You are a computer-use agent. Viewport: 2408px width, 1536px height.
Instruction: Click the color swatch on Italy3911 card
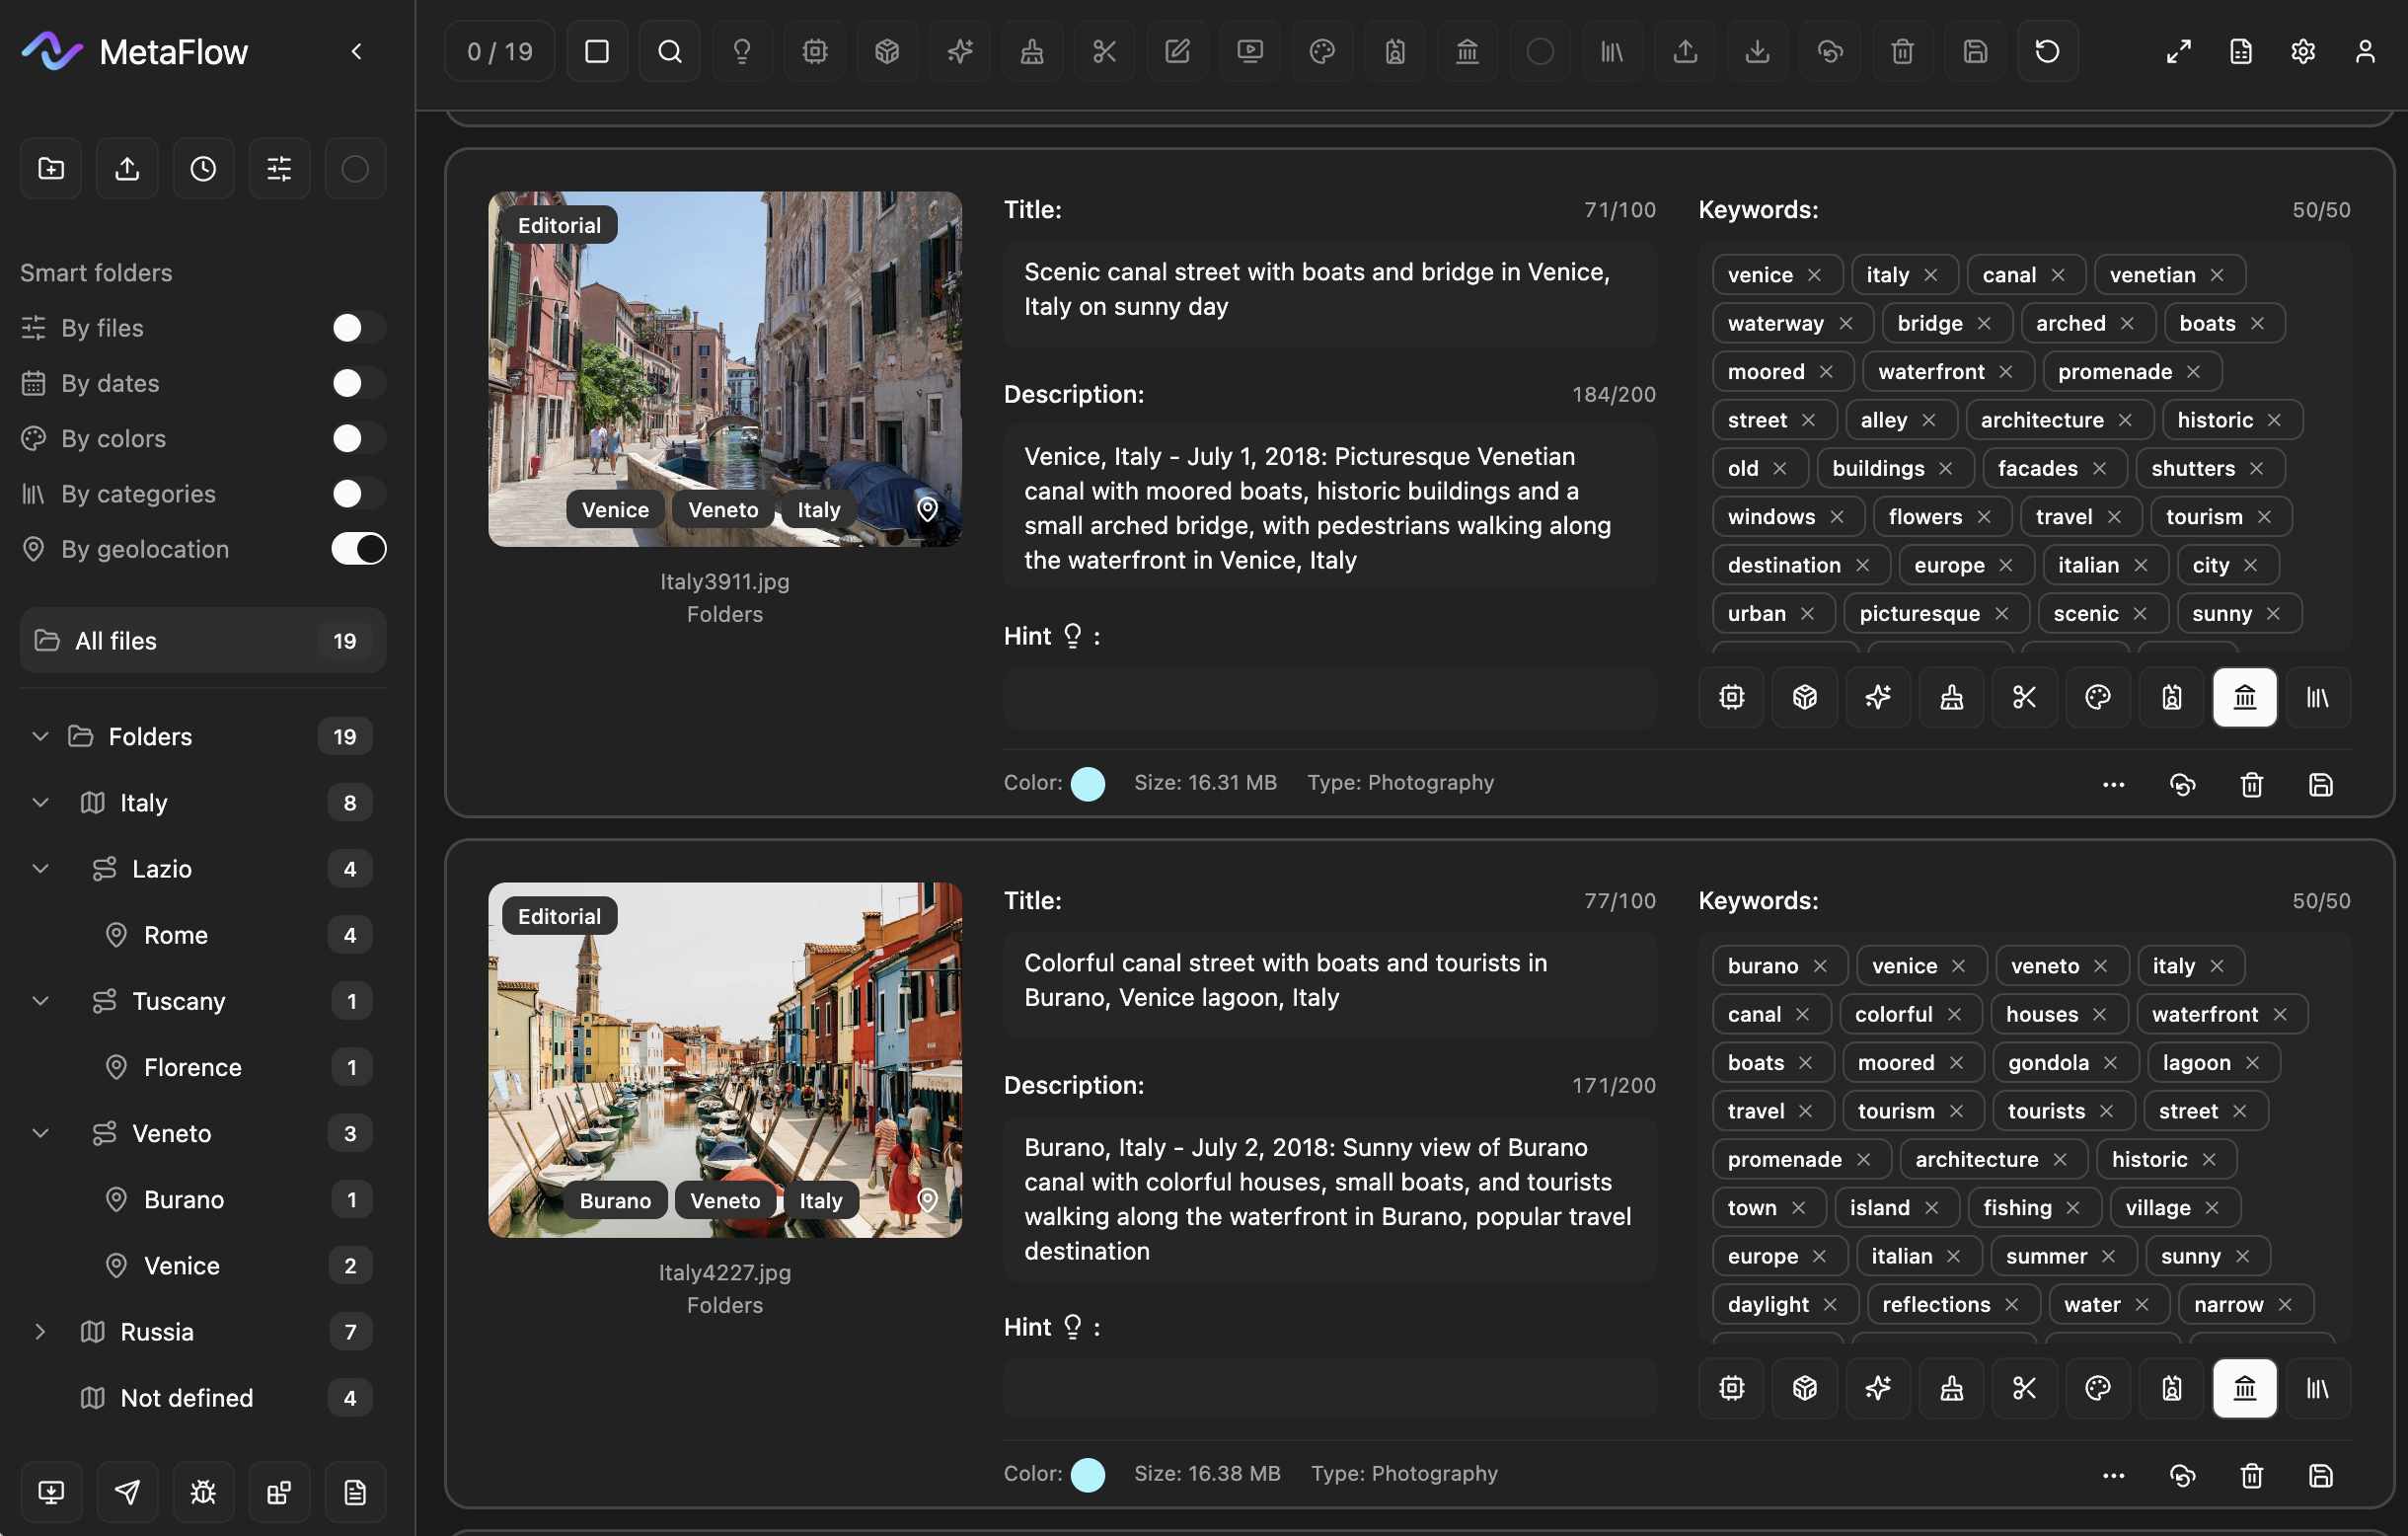pyautogui.click(x=1087, y=783)
